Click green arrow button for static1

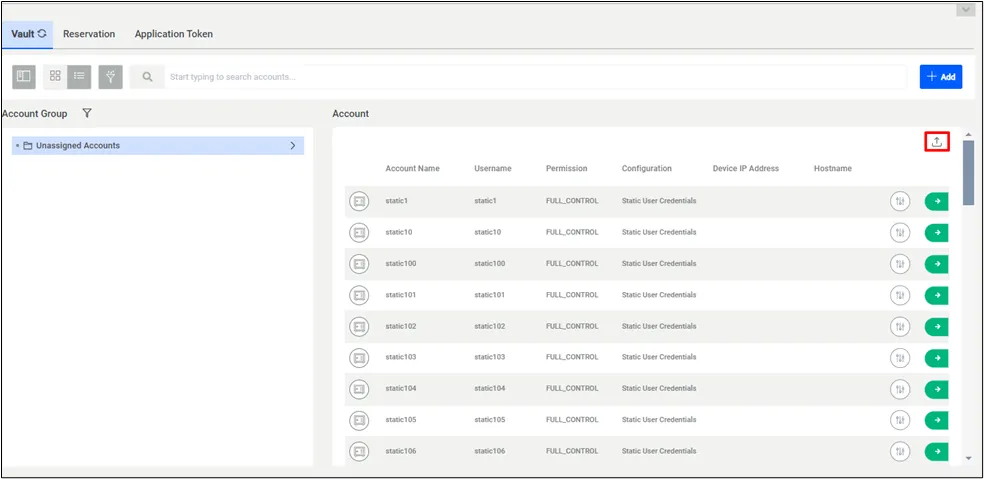click(x=936, y=202)
